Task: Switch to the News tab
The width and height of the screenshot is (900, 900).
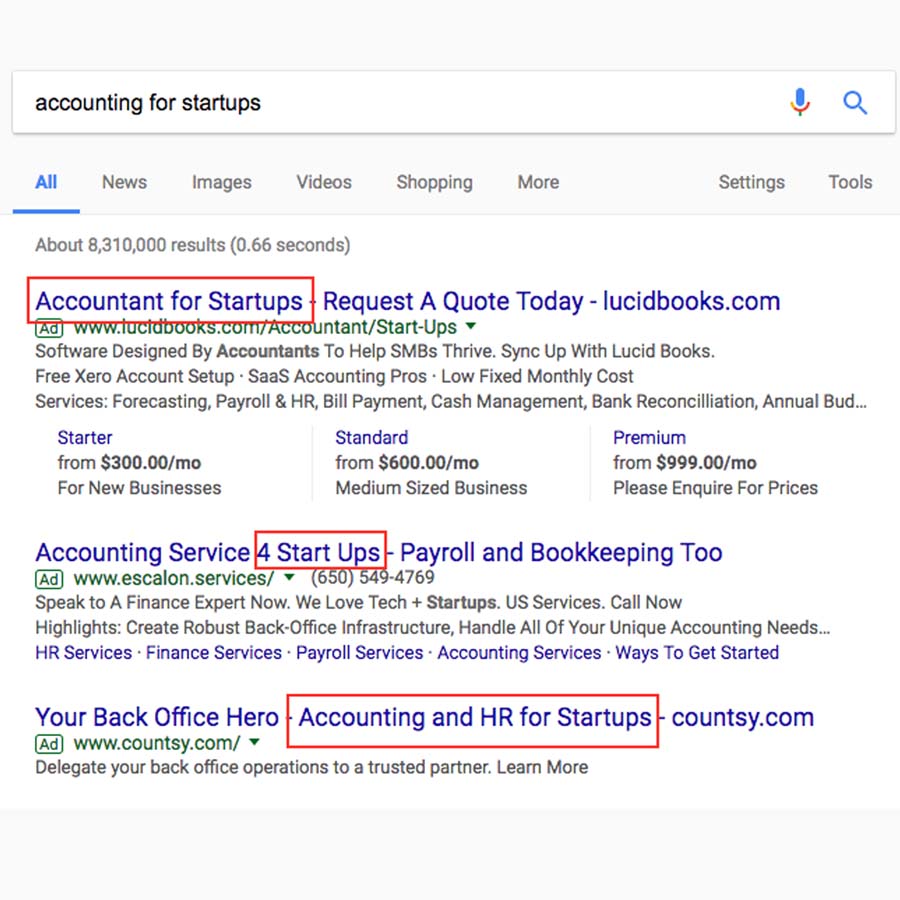Action: (125, 182)
